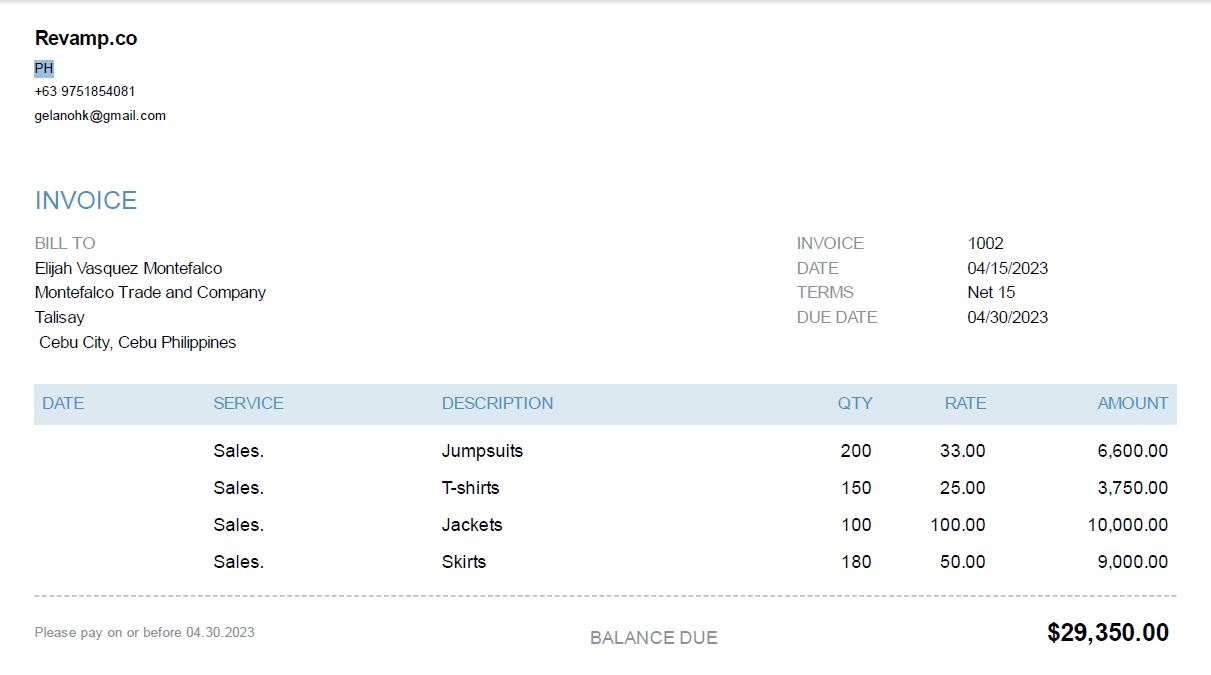Viewport: 1211px width, 675px height.
Task: Click the gelanohk@gmail.com email address
Action: (x=100, y=115)
